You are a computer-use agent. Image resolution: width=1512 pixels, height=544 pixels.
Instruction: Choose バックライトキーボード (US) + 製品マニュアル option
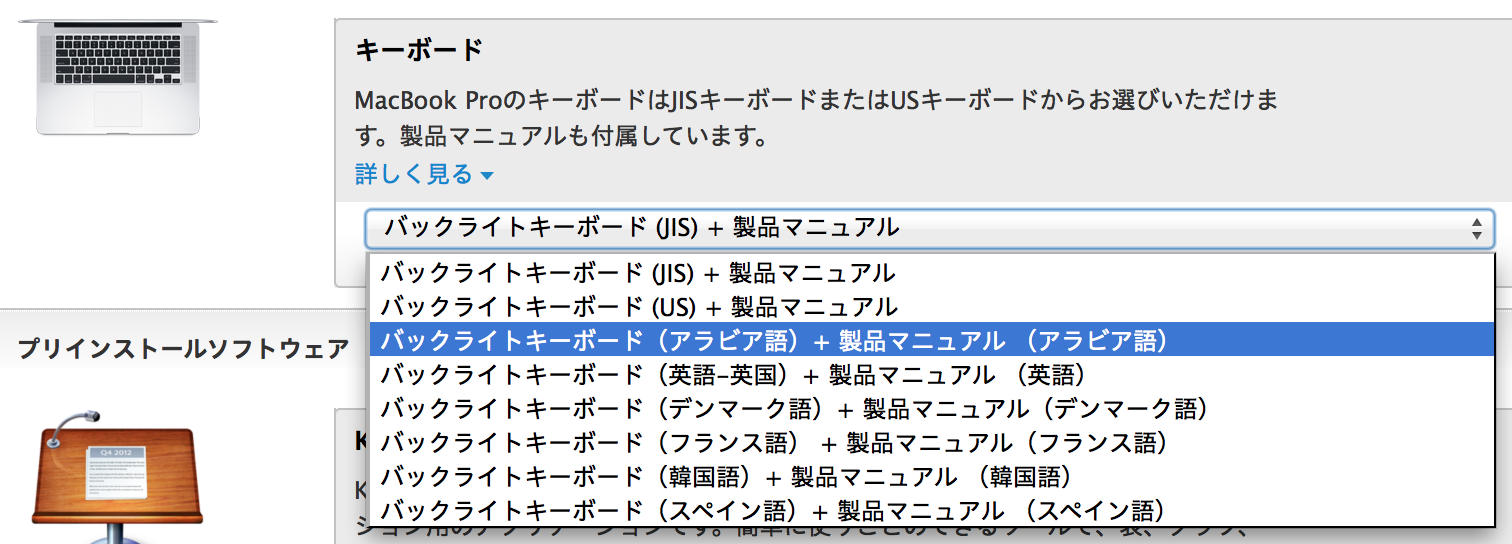point(933,306)
